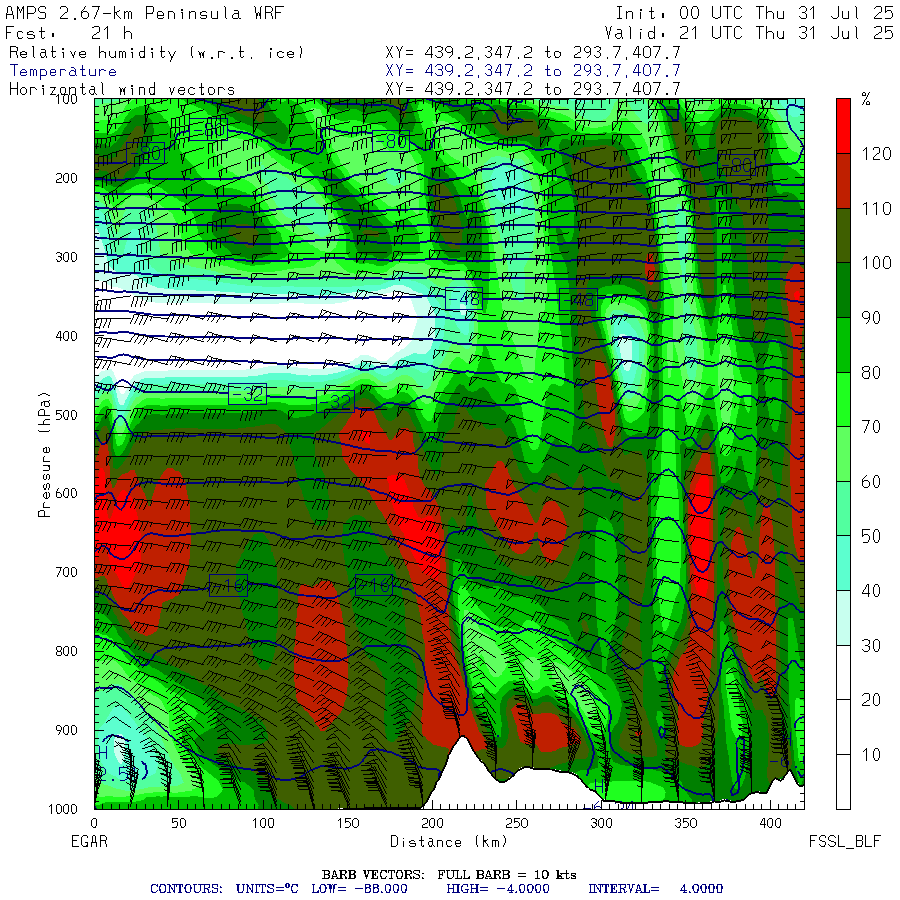900x900 pixels.
Task: Click the '800' pressure axis tick label
Action: 66,651
